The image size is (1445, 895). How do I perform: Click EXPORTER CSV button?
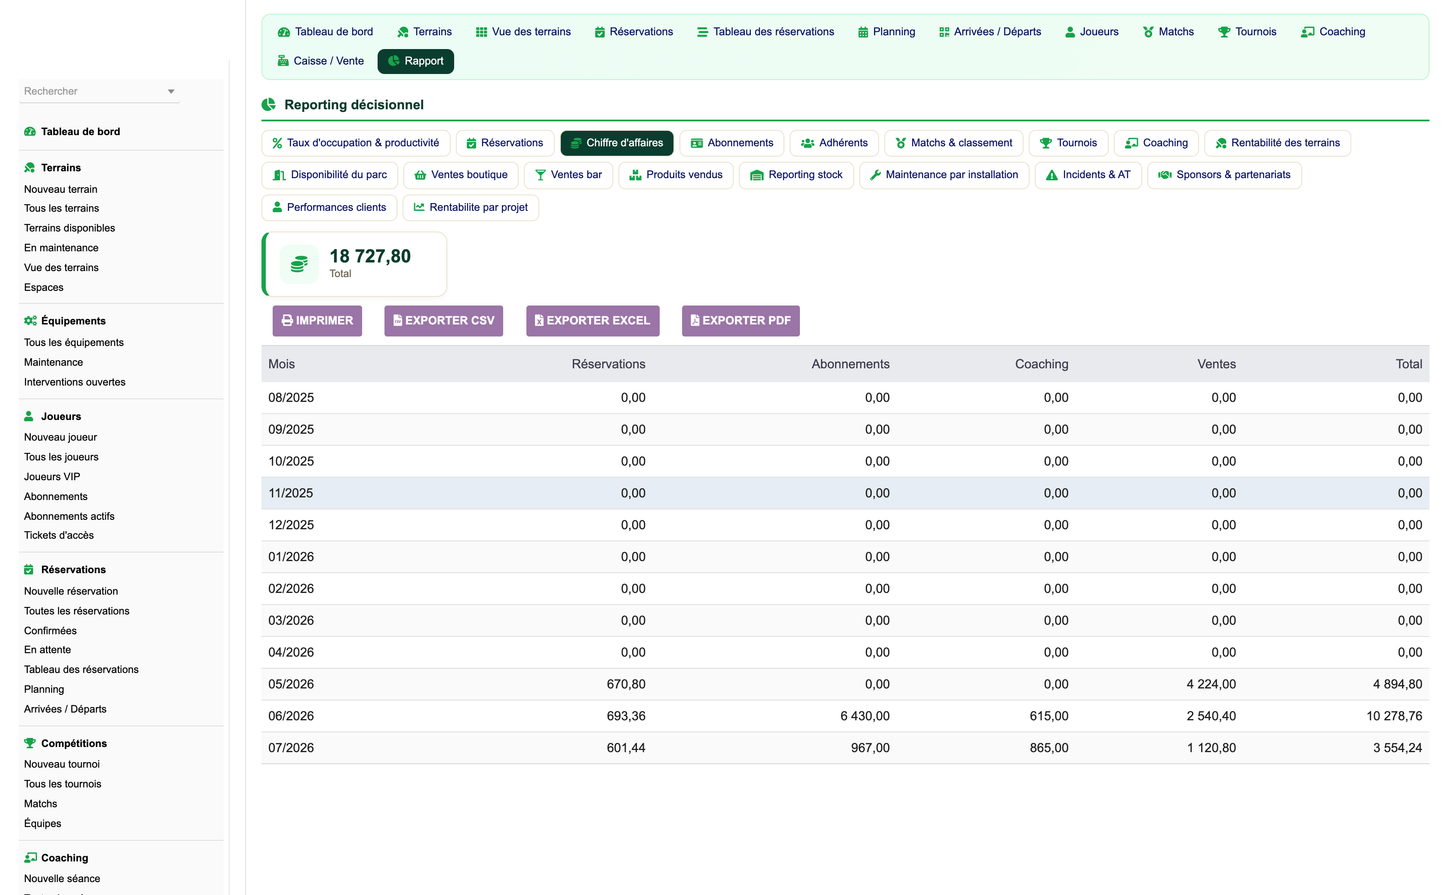coord(444,321)
